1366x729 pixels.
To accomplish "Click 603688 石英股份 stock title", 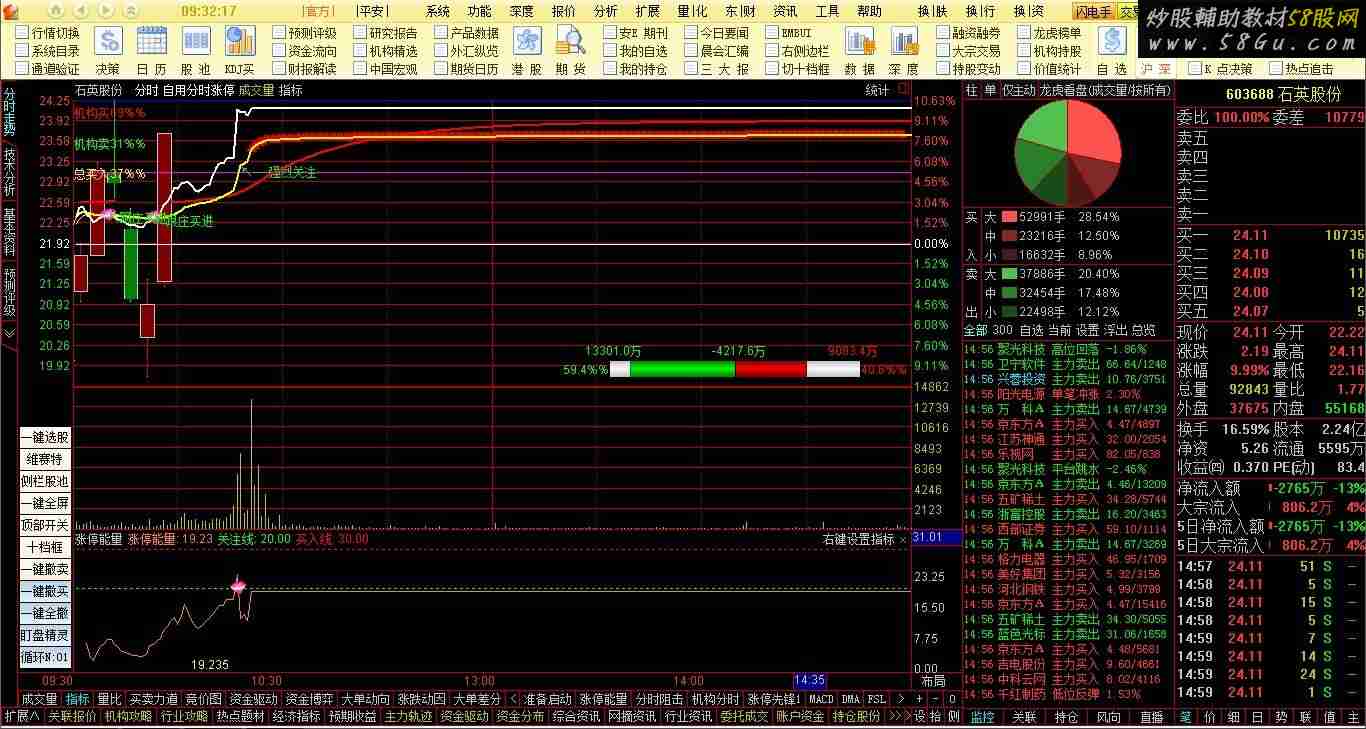I will [x=1284, y=93].
